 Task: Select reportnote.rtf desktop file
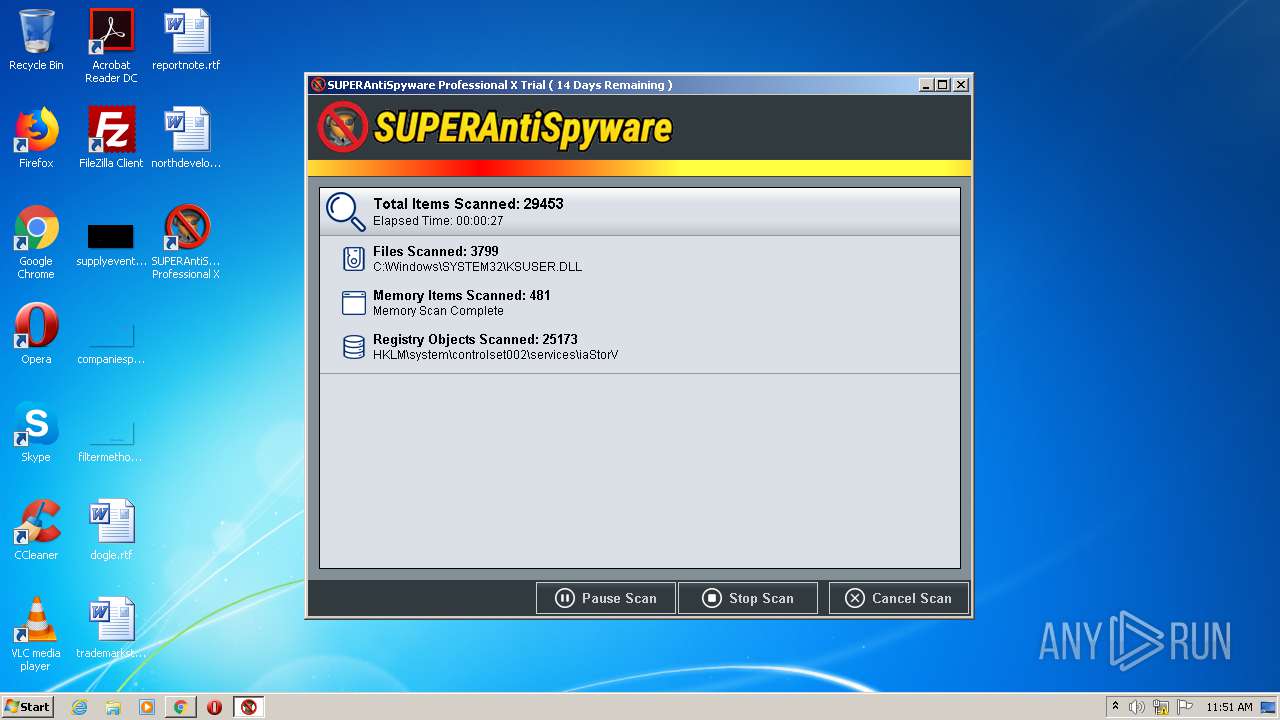click(186, 40)
